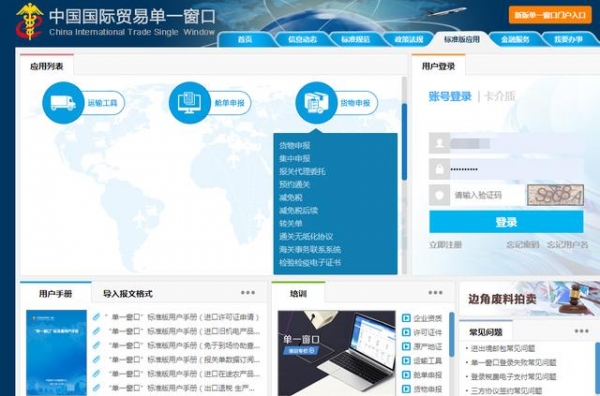Open the 运输工具 truck icon
The height and width of the screenshot is (396, 600).
(x=63, y=103)
